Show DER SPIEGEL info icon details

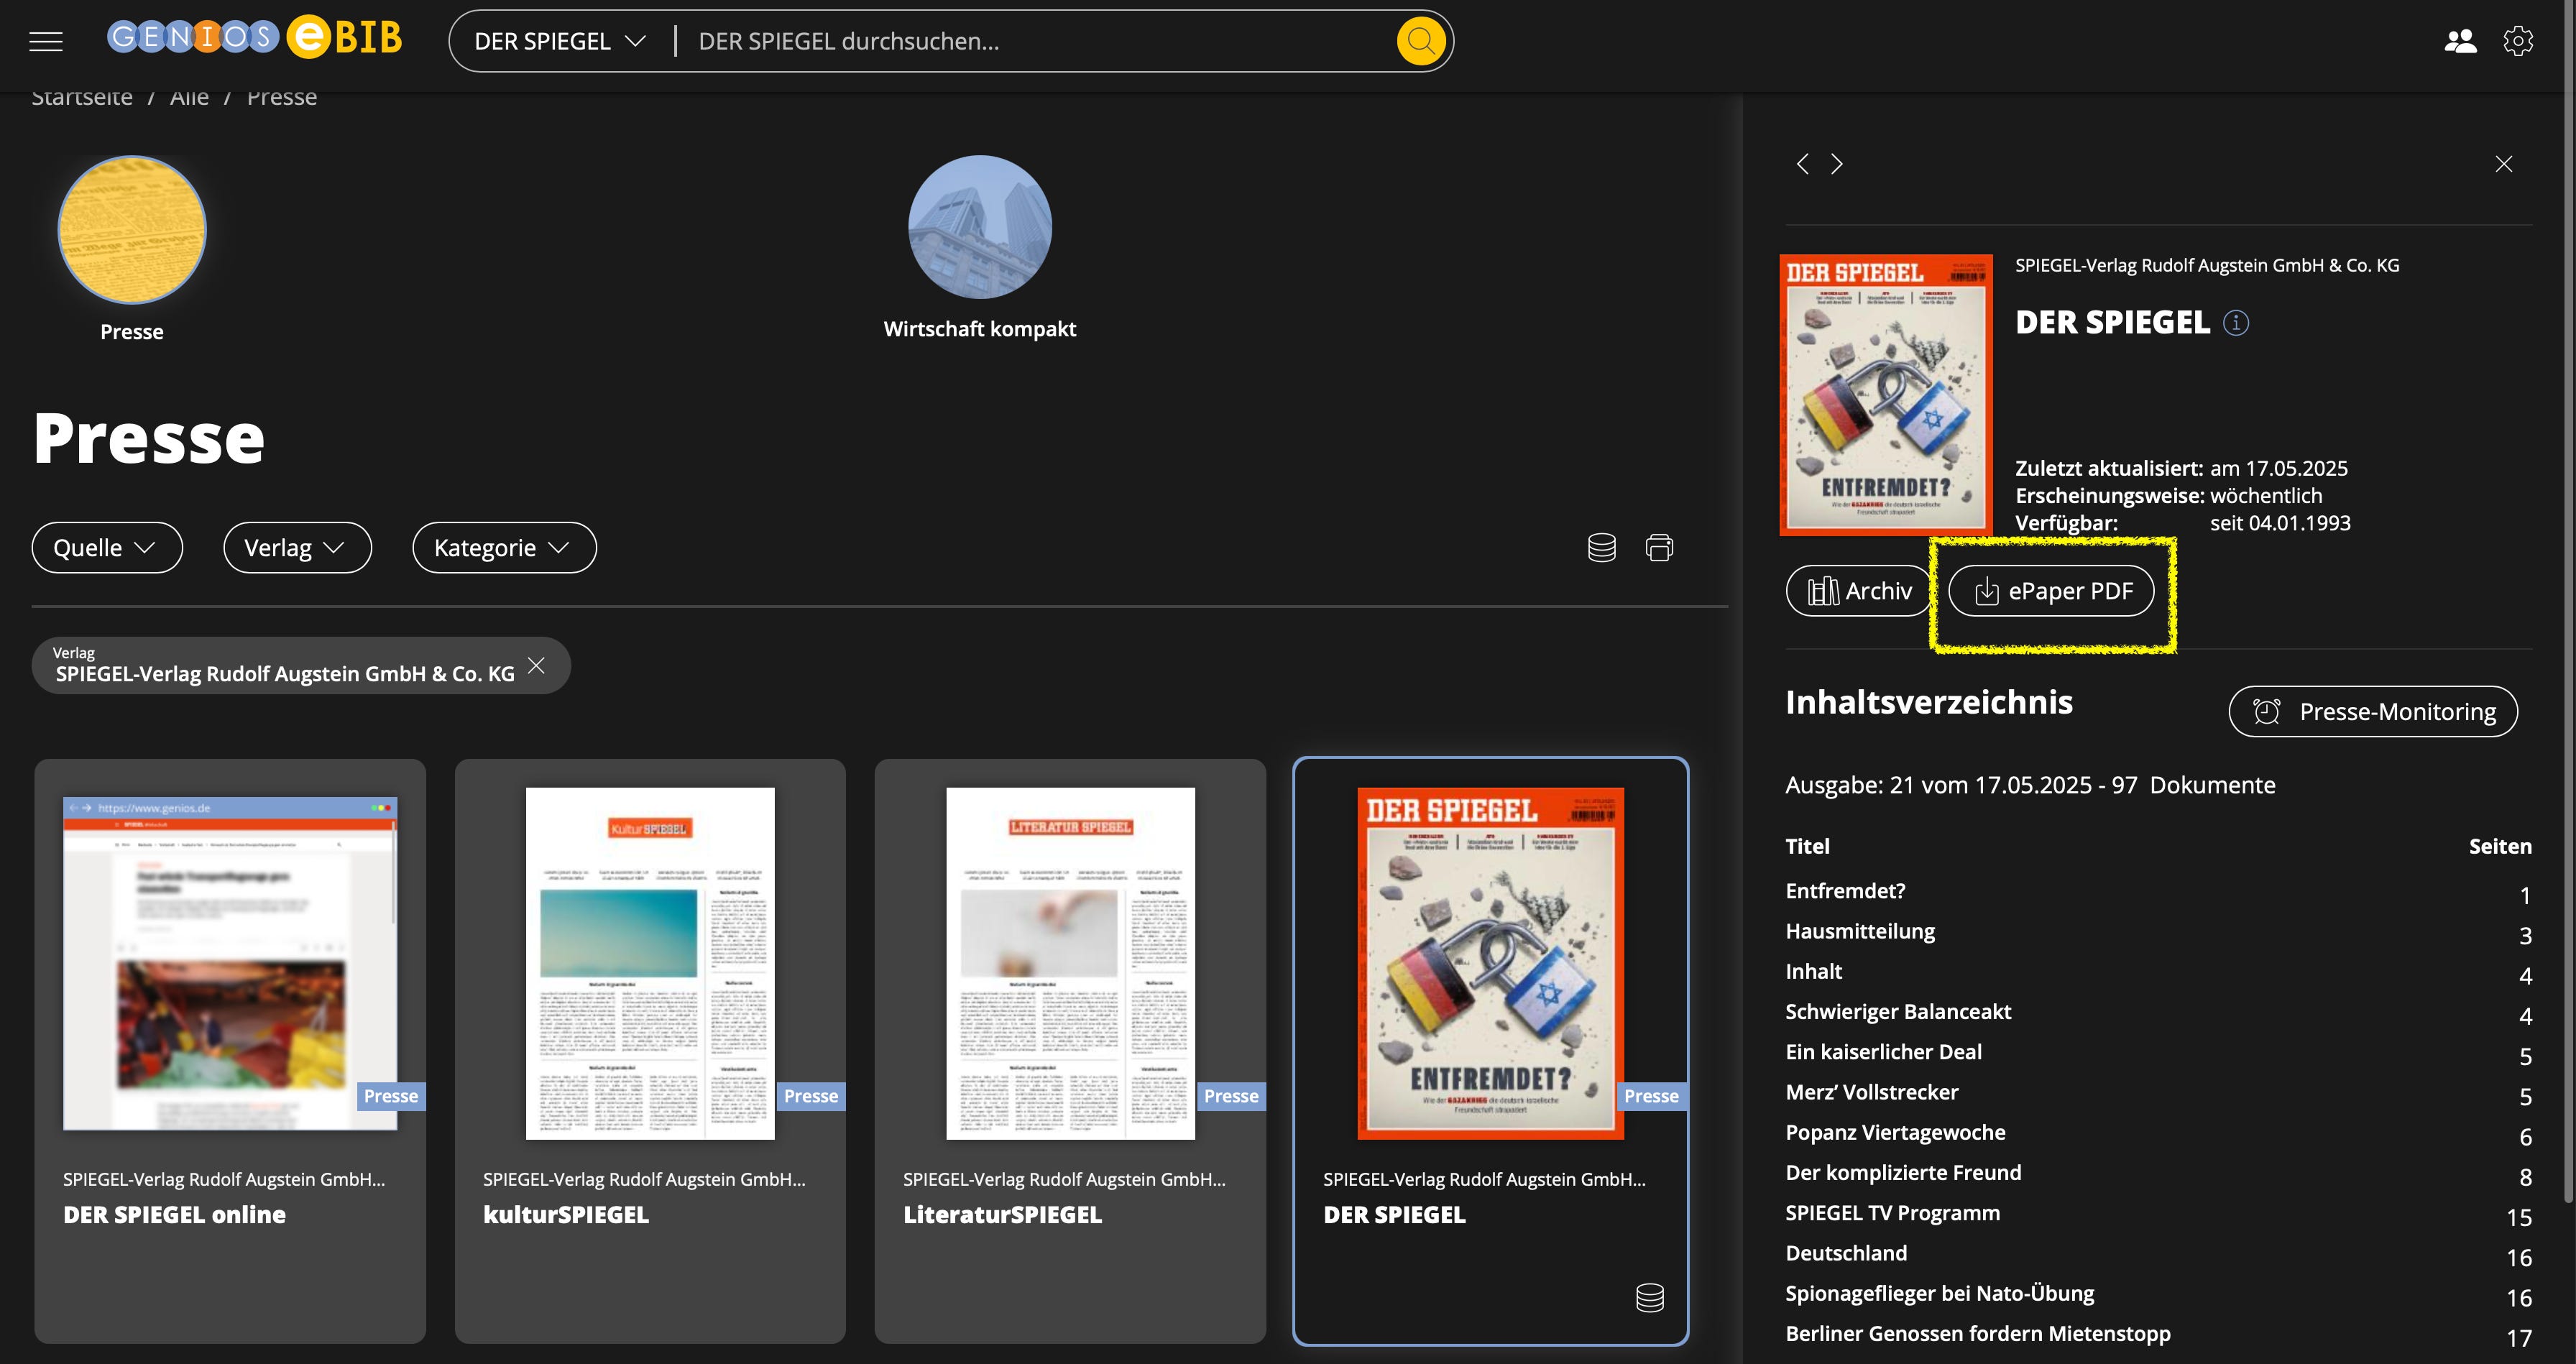[2236, 323]
